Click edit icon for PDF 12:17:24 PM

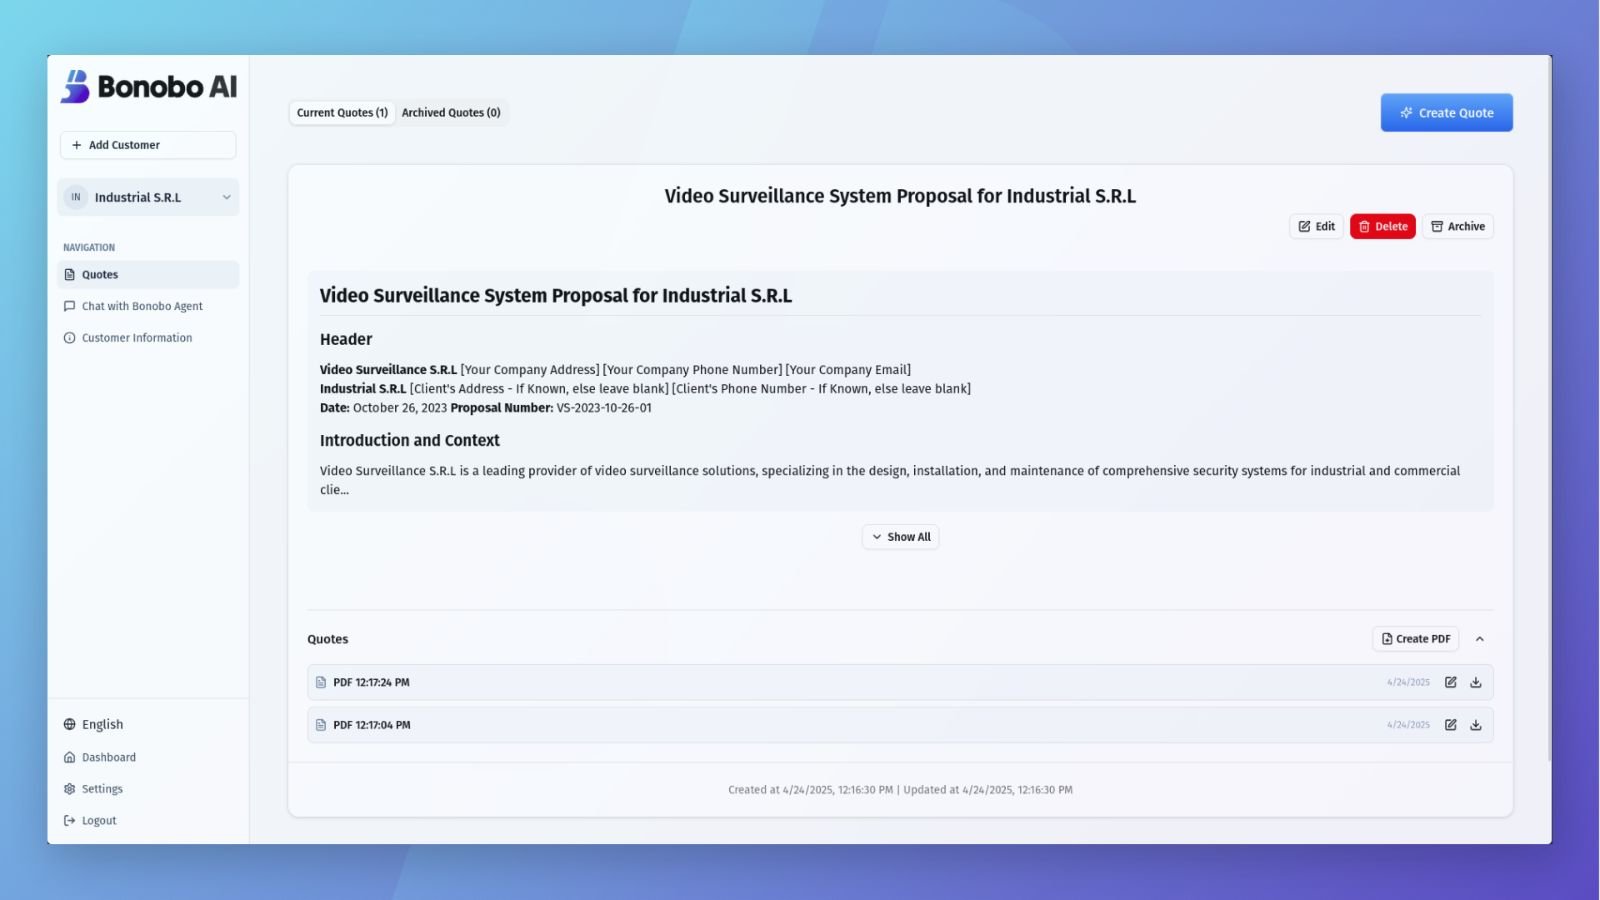coord(1450,682)
